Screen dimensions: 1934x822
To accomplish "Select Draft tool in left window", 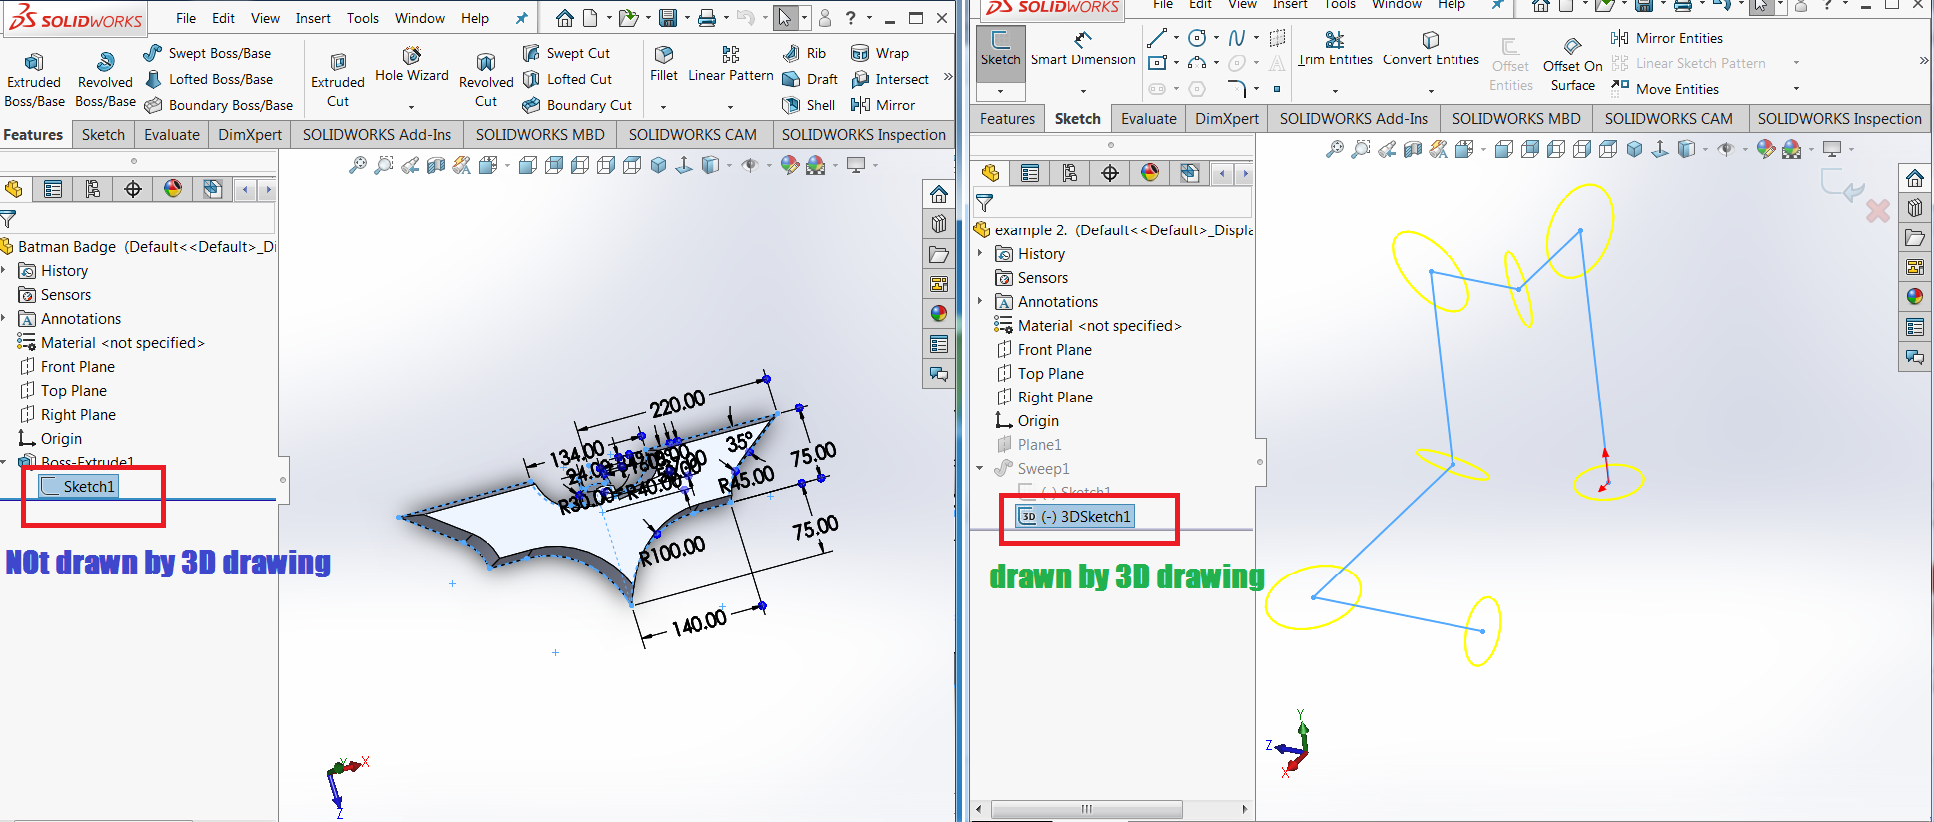I will coord(810,79).
